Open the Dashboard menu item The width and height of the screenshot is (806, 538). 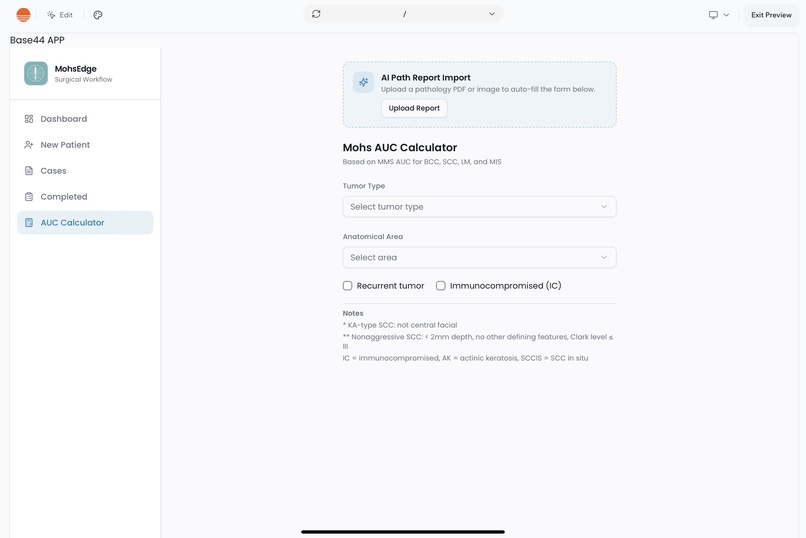point(85,119)
